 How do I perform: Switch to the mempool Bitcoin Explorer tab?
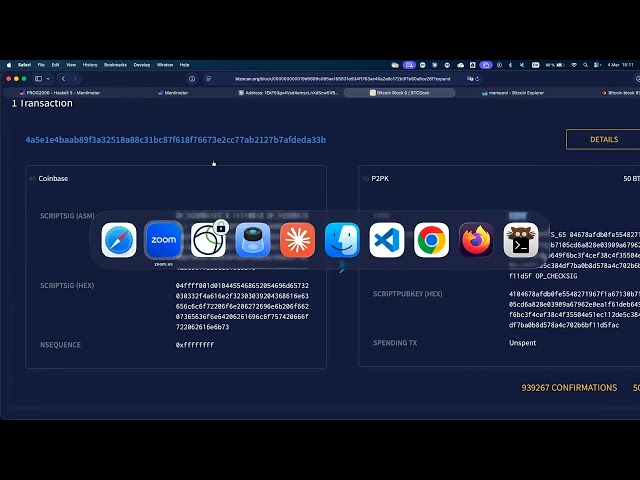point(513,93)
